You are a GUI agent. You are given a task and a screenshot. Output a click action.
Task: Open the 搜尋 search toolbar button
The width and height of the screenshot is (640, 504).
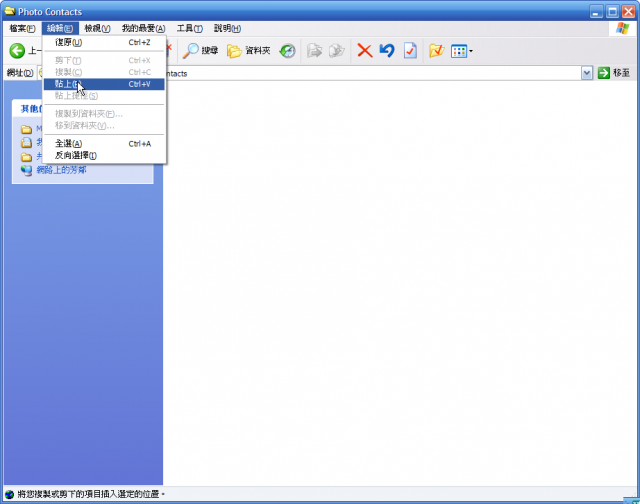(200, 51)
